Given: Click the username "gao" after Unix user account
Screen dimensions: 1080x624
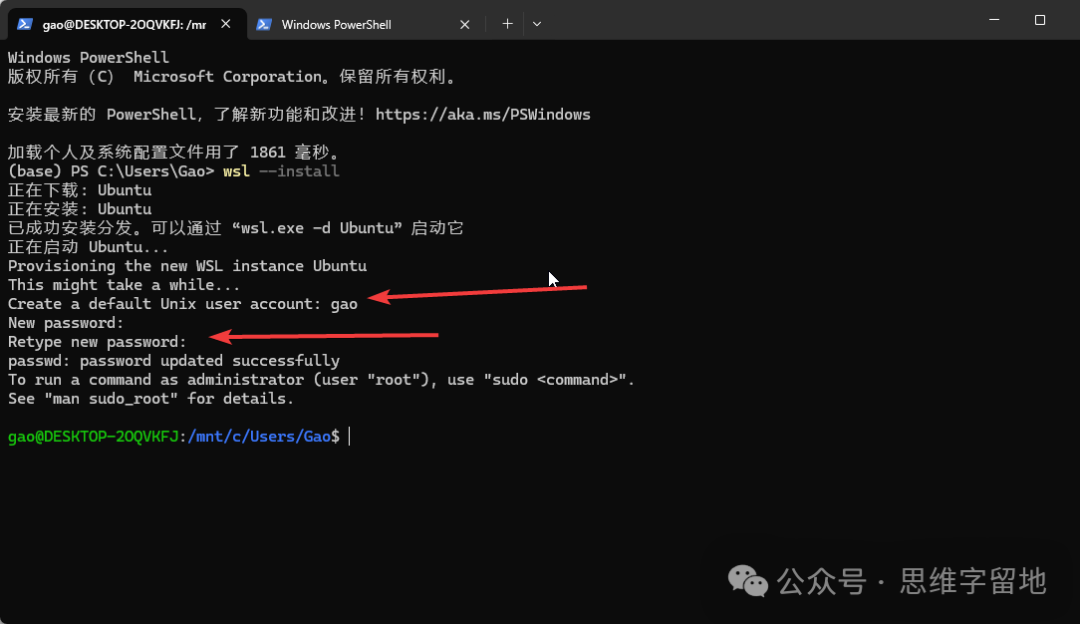Looking at the screenshot, I should pos(344,304).
